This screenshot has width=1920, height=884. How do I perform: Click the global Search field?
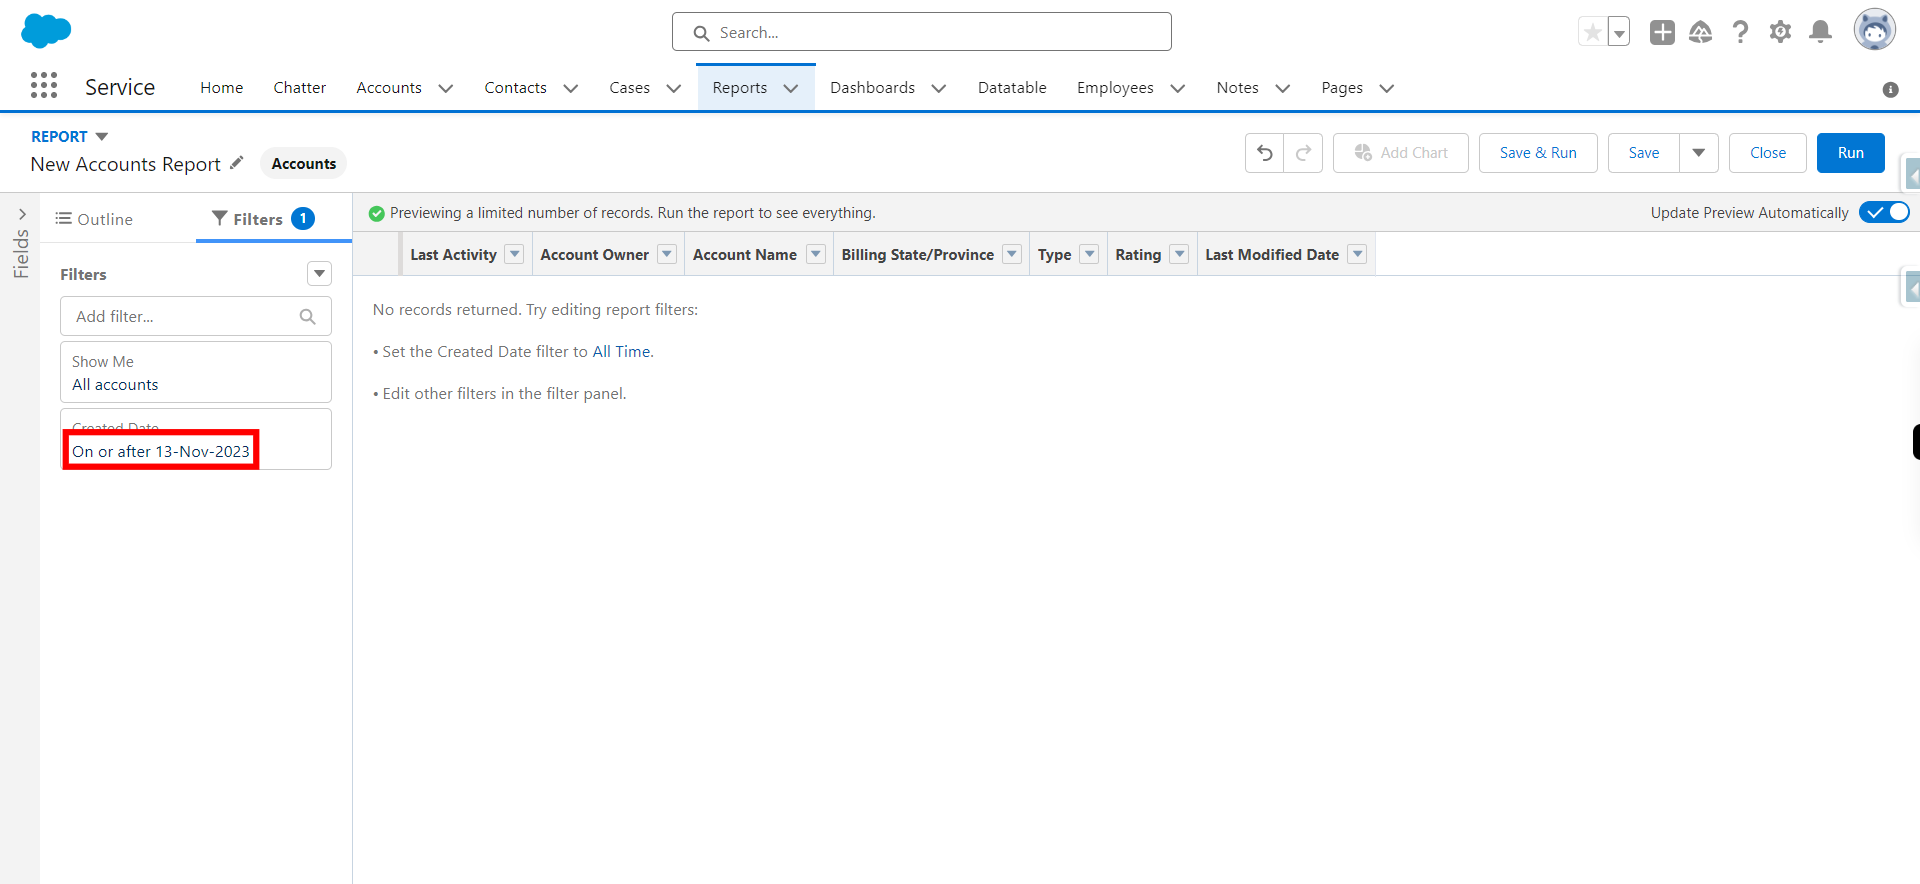click(922, 32)
